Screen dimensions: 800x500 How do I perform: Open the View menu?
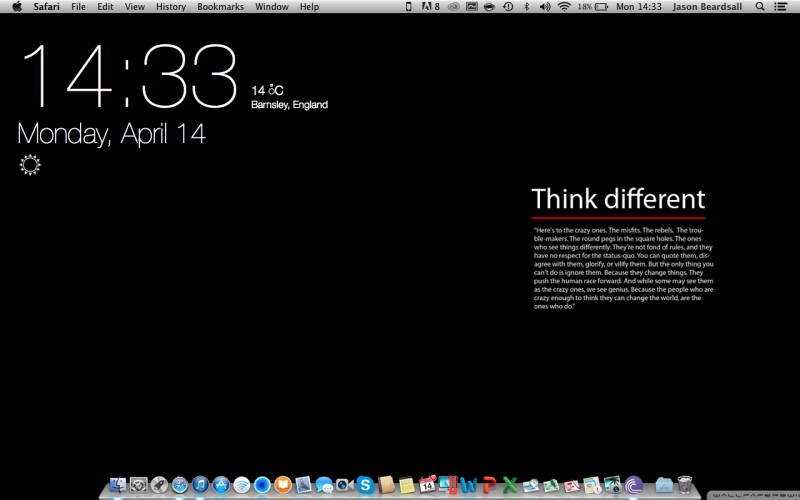[x=135, y=7]
